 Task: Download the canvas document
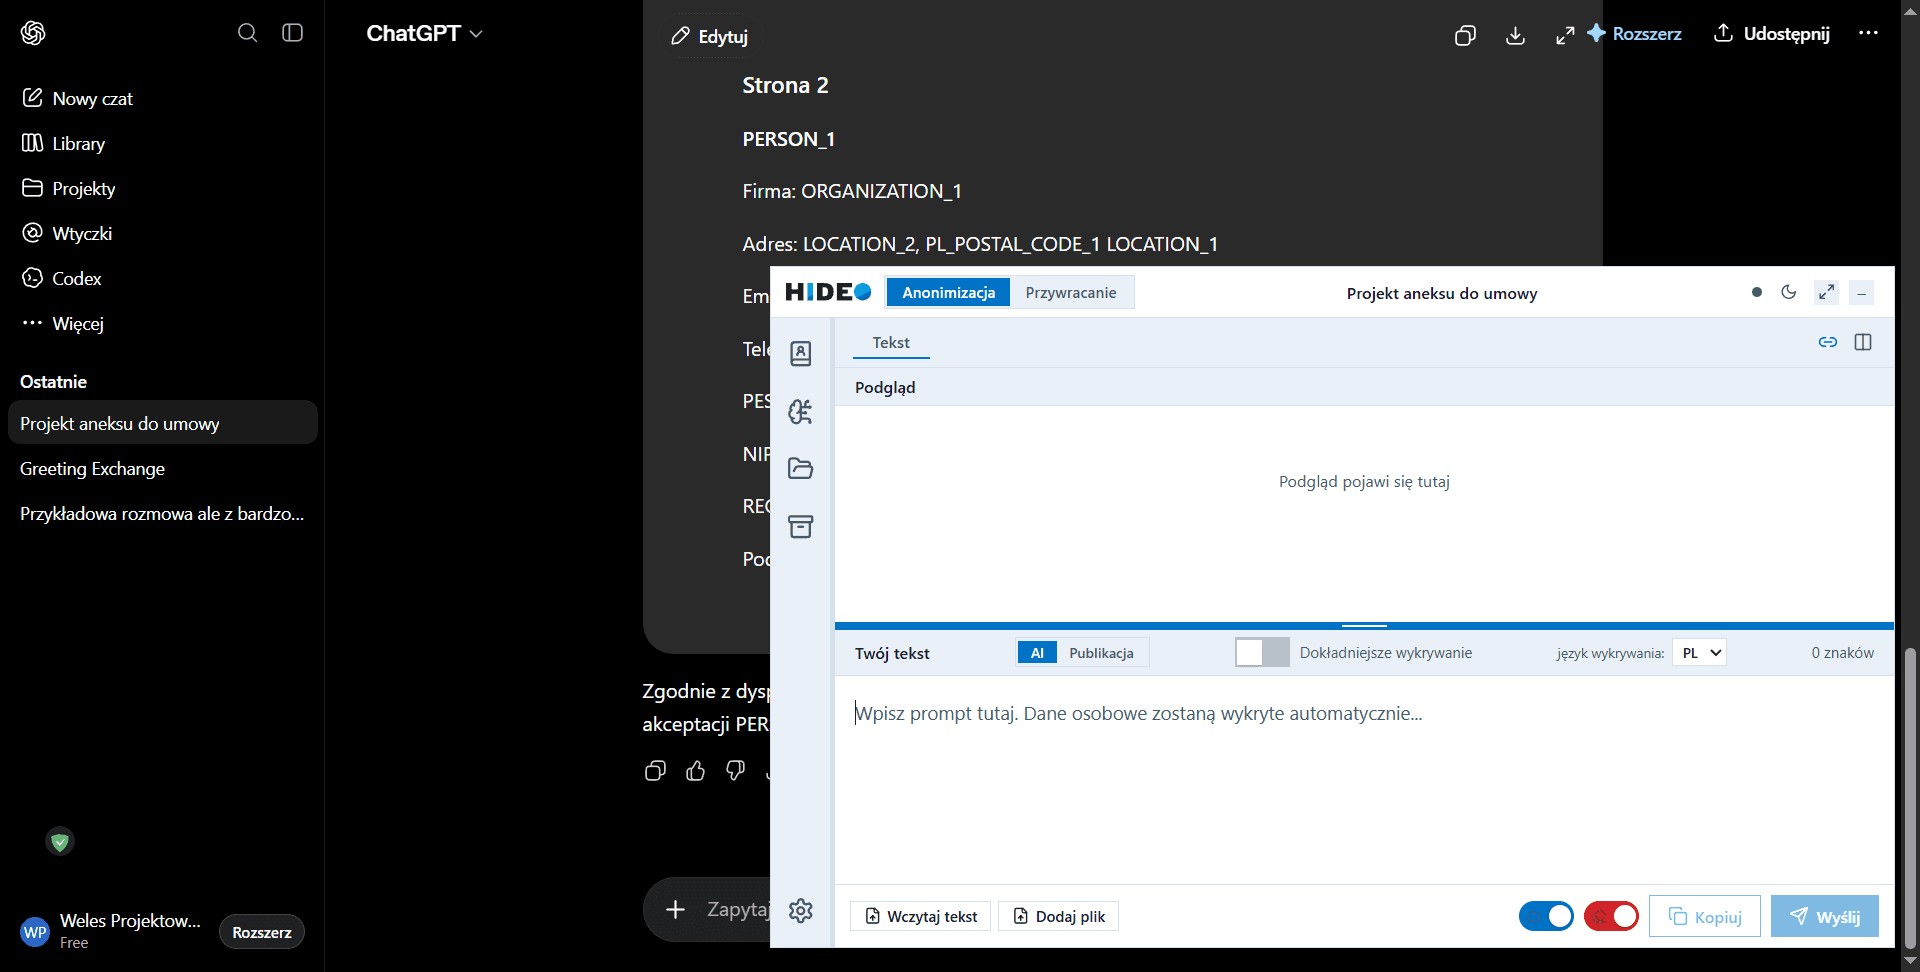point(1515,35)
